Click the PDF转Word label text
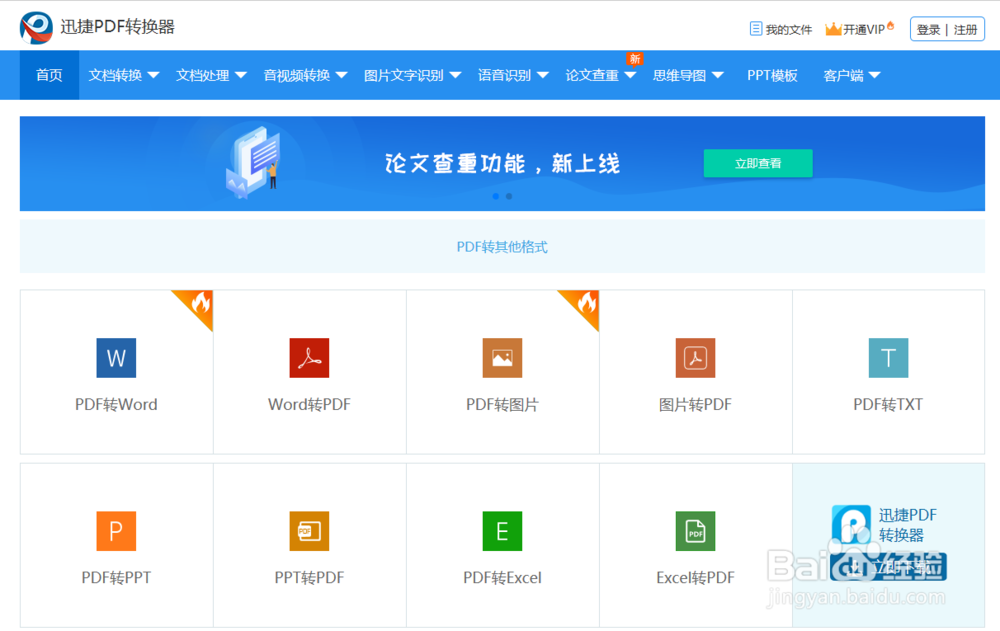1000x631 pixels. point(116,405)
